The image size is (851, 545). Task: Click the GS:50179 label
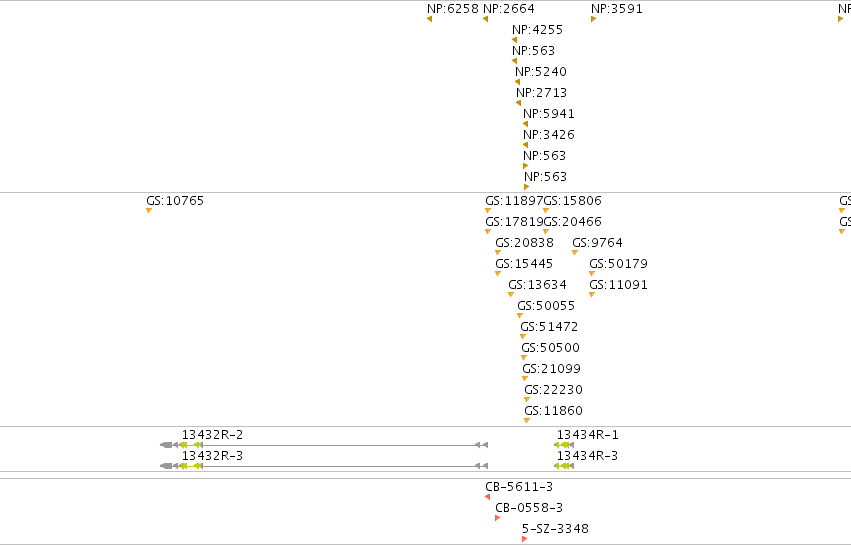(x=619, y=264)
